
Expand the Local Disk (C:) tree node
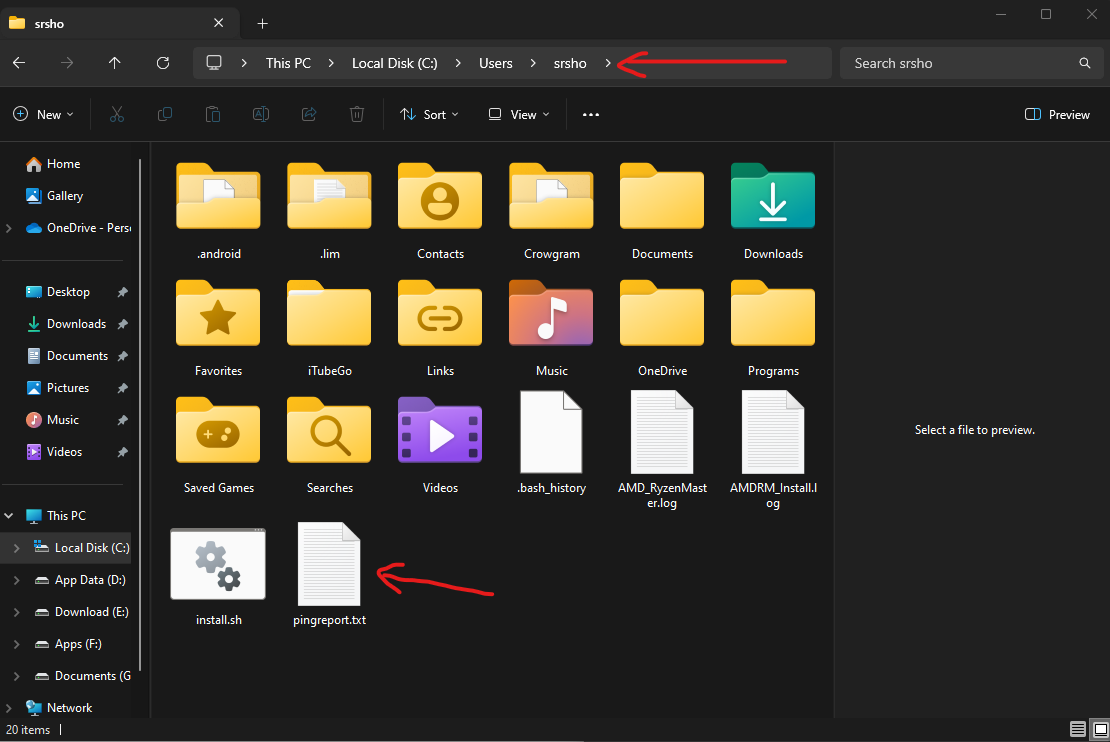pos(15,548)
